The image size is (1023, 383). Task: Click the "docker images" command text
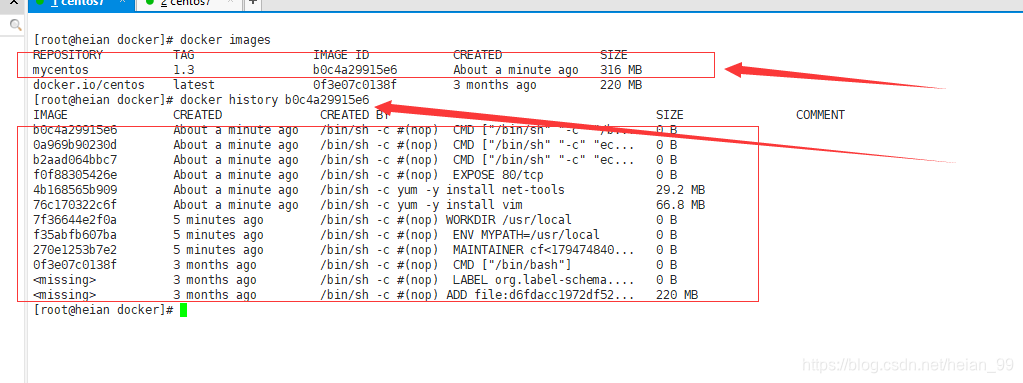tap(225, 40)
